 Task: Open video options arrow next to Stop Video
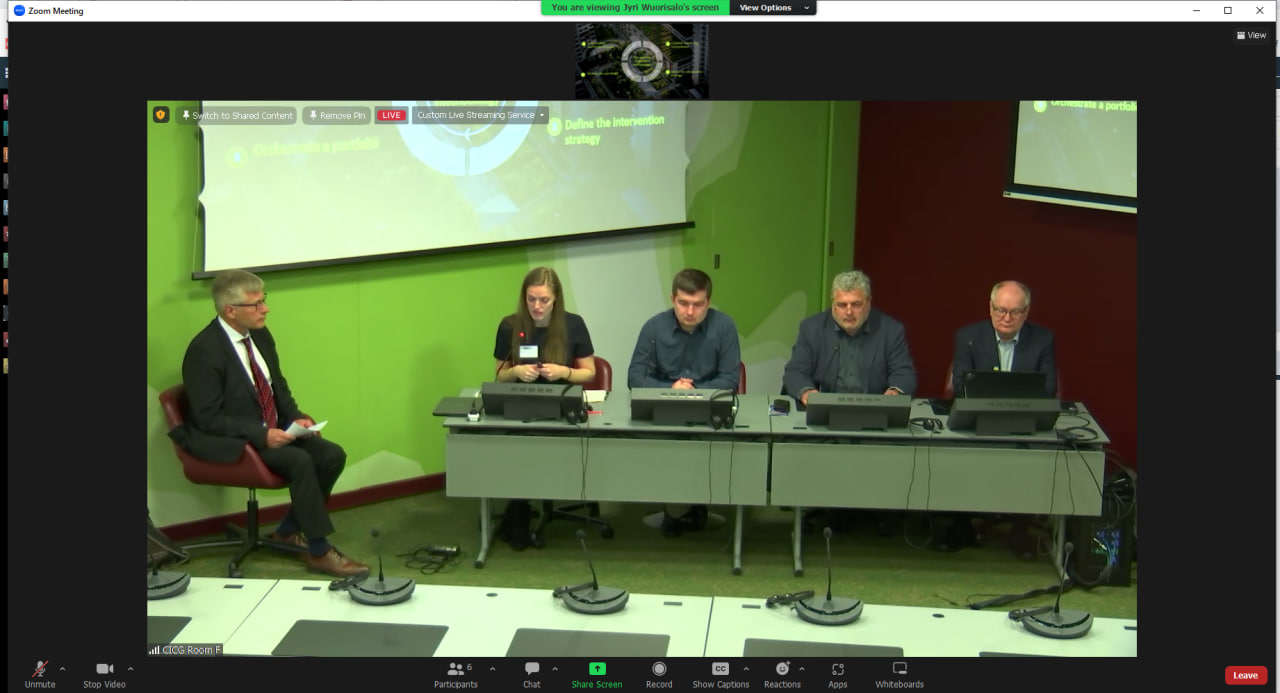click(130, 669)
